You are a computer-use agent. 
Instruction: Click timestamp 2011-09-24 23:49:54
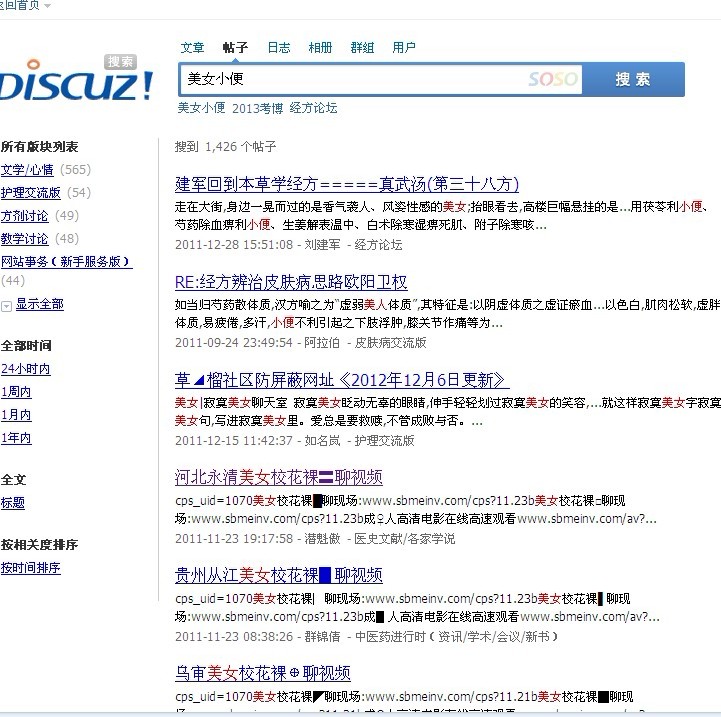[x=234, y=343]
